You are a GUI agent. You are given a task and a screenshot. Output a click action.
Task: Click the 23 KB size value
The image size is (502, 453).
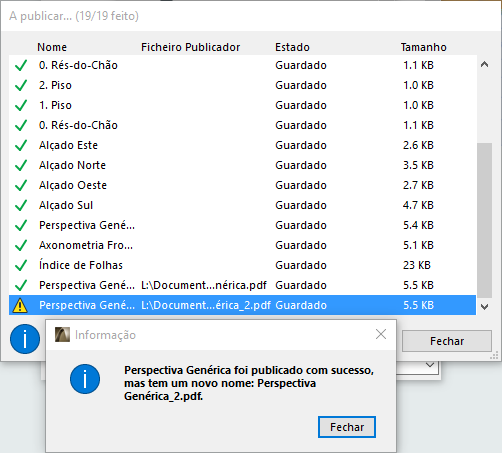click(417, 265)
